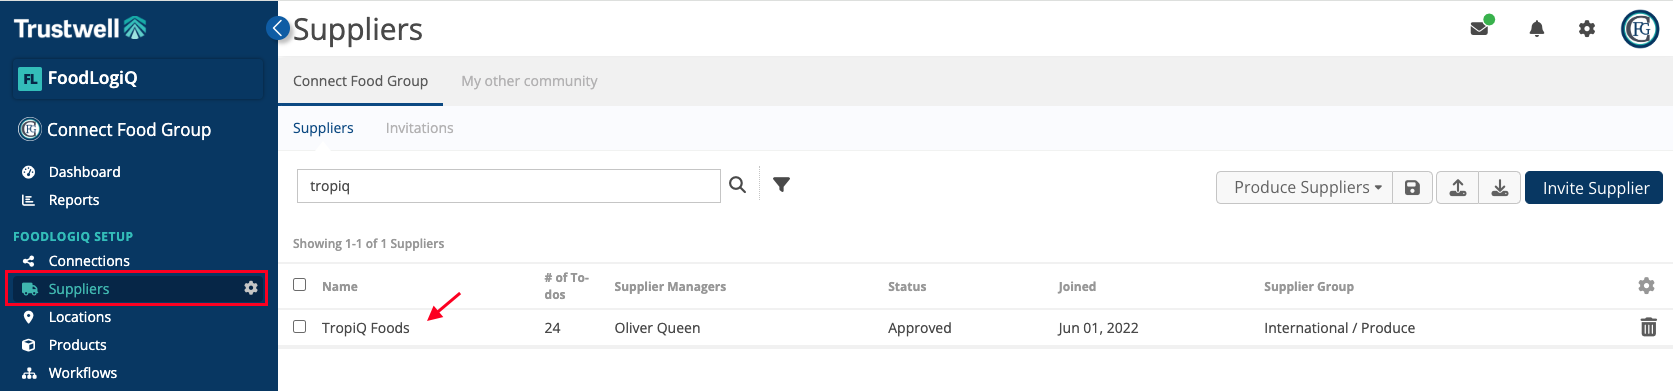Expand the Produce Suppliers dropdown
The image size is (1673, 391).
point(1304,188)
